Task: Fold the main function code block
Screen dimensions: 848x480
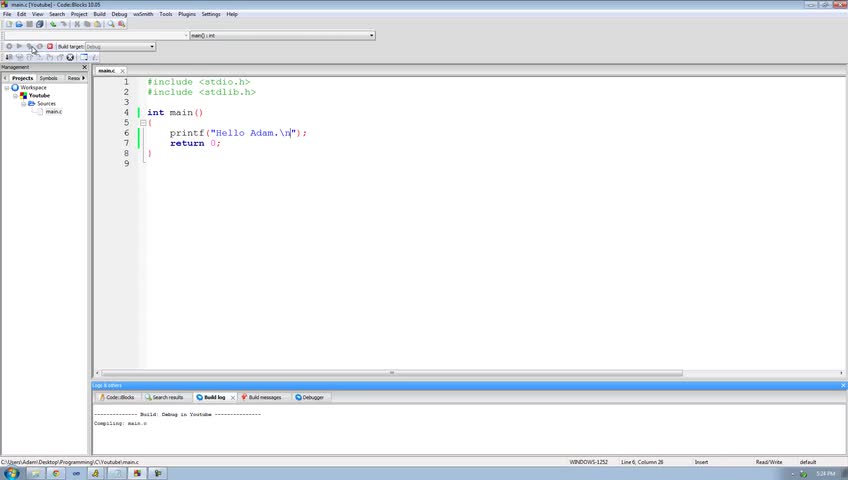Action: (143, 123)
